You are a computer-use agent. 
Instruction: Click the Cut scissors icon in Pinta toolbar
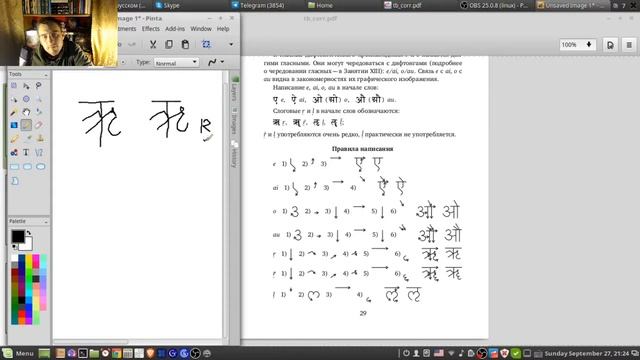click(x=153, y=44)
